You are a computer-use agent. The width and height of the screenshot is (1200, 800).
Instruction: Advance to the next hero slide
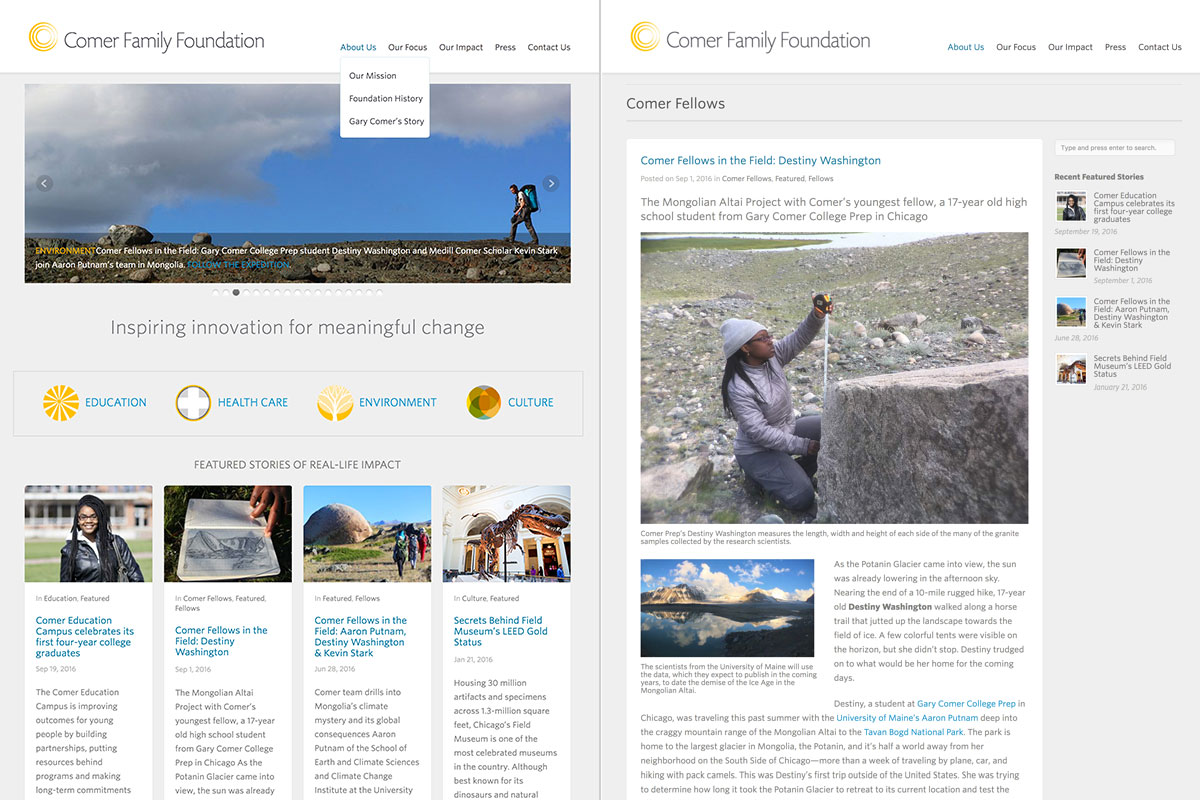pos(551,183)
